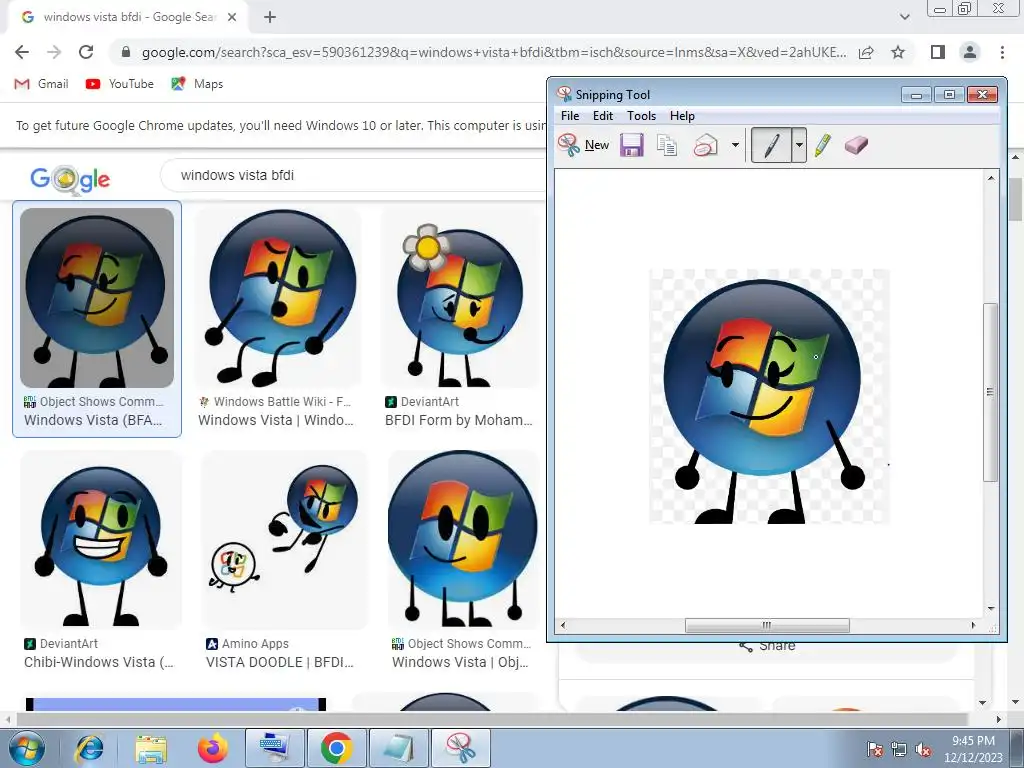Screen dimensions: 1024x768
Task: Reload the Chrome page
Action: [86, 52]
